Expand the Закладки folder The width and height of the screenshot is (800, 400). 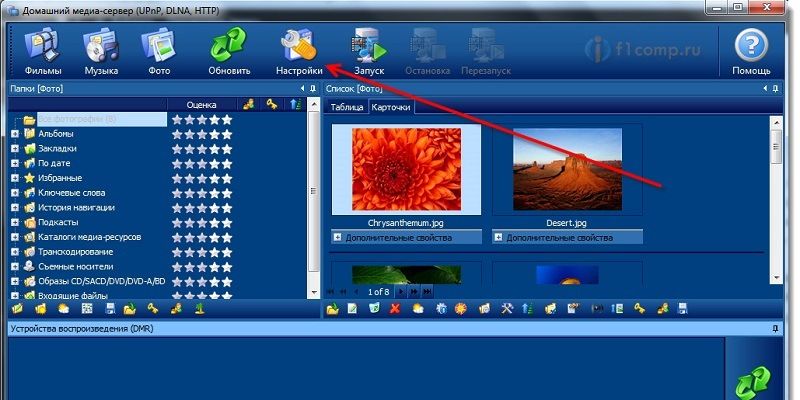15,149
